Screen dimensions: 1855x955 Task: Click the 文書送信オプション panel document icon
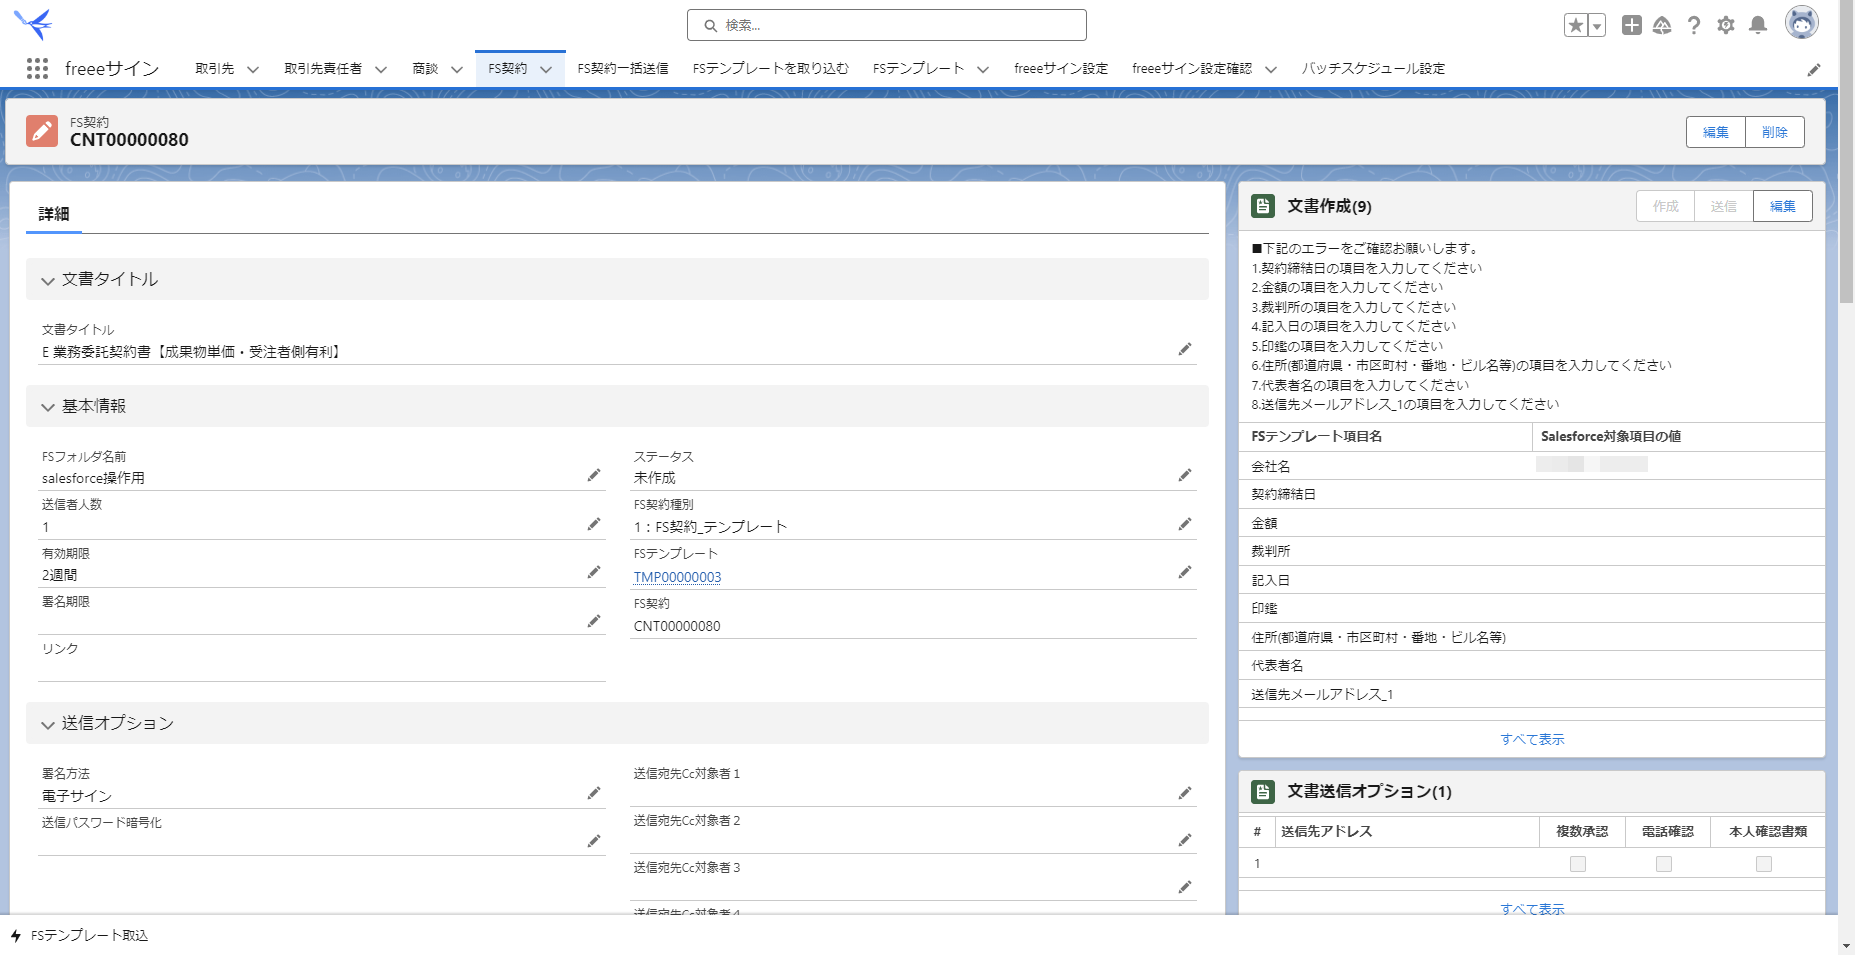coord(1263,792)
